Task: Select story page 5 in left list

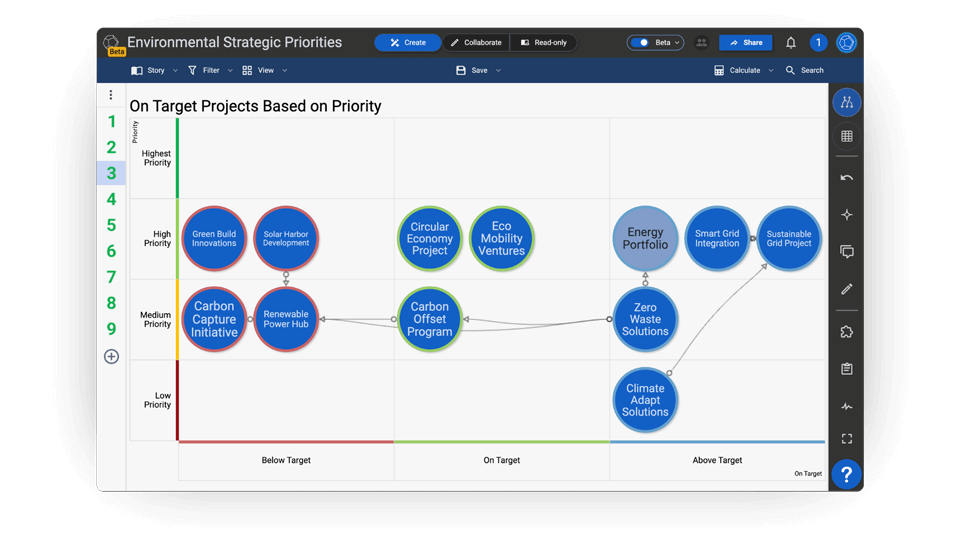Action: [111, 225]
